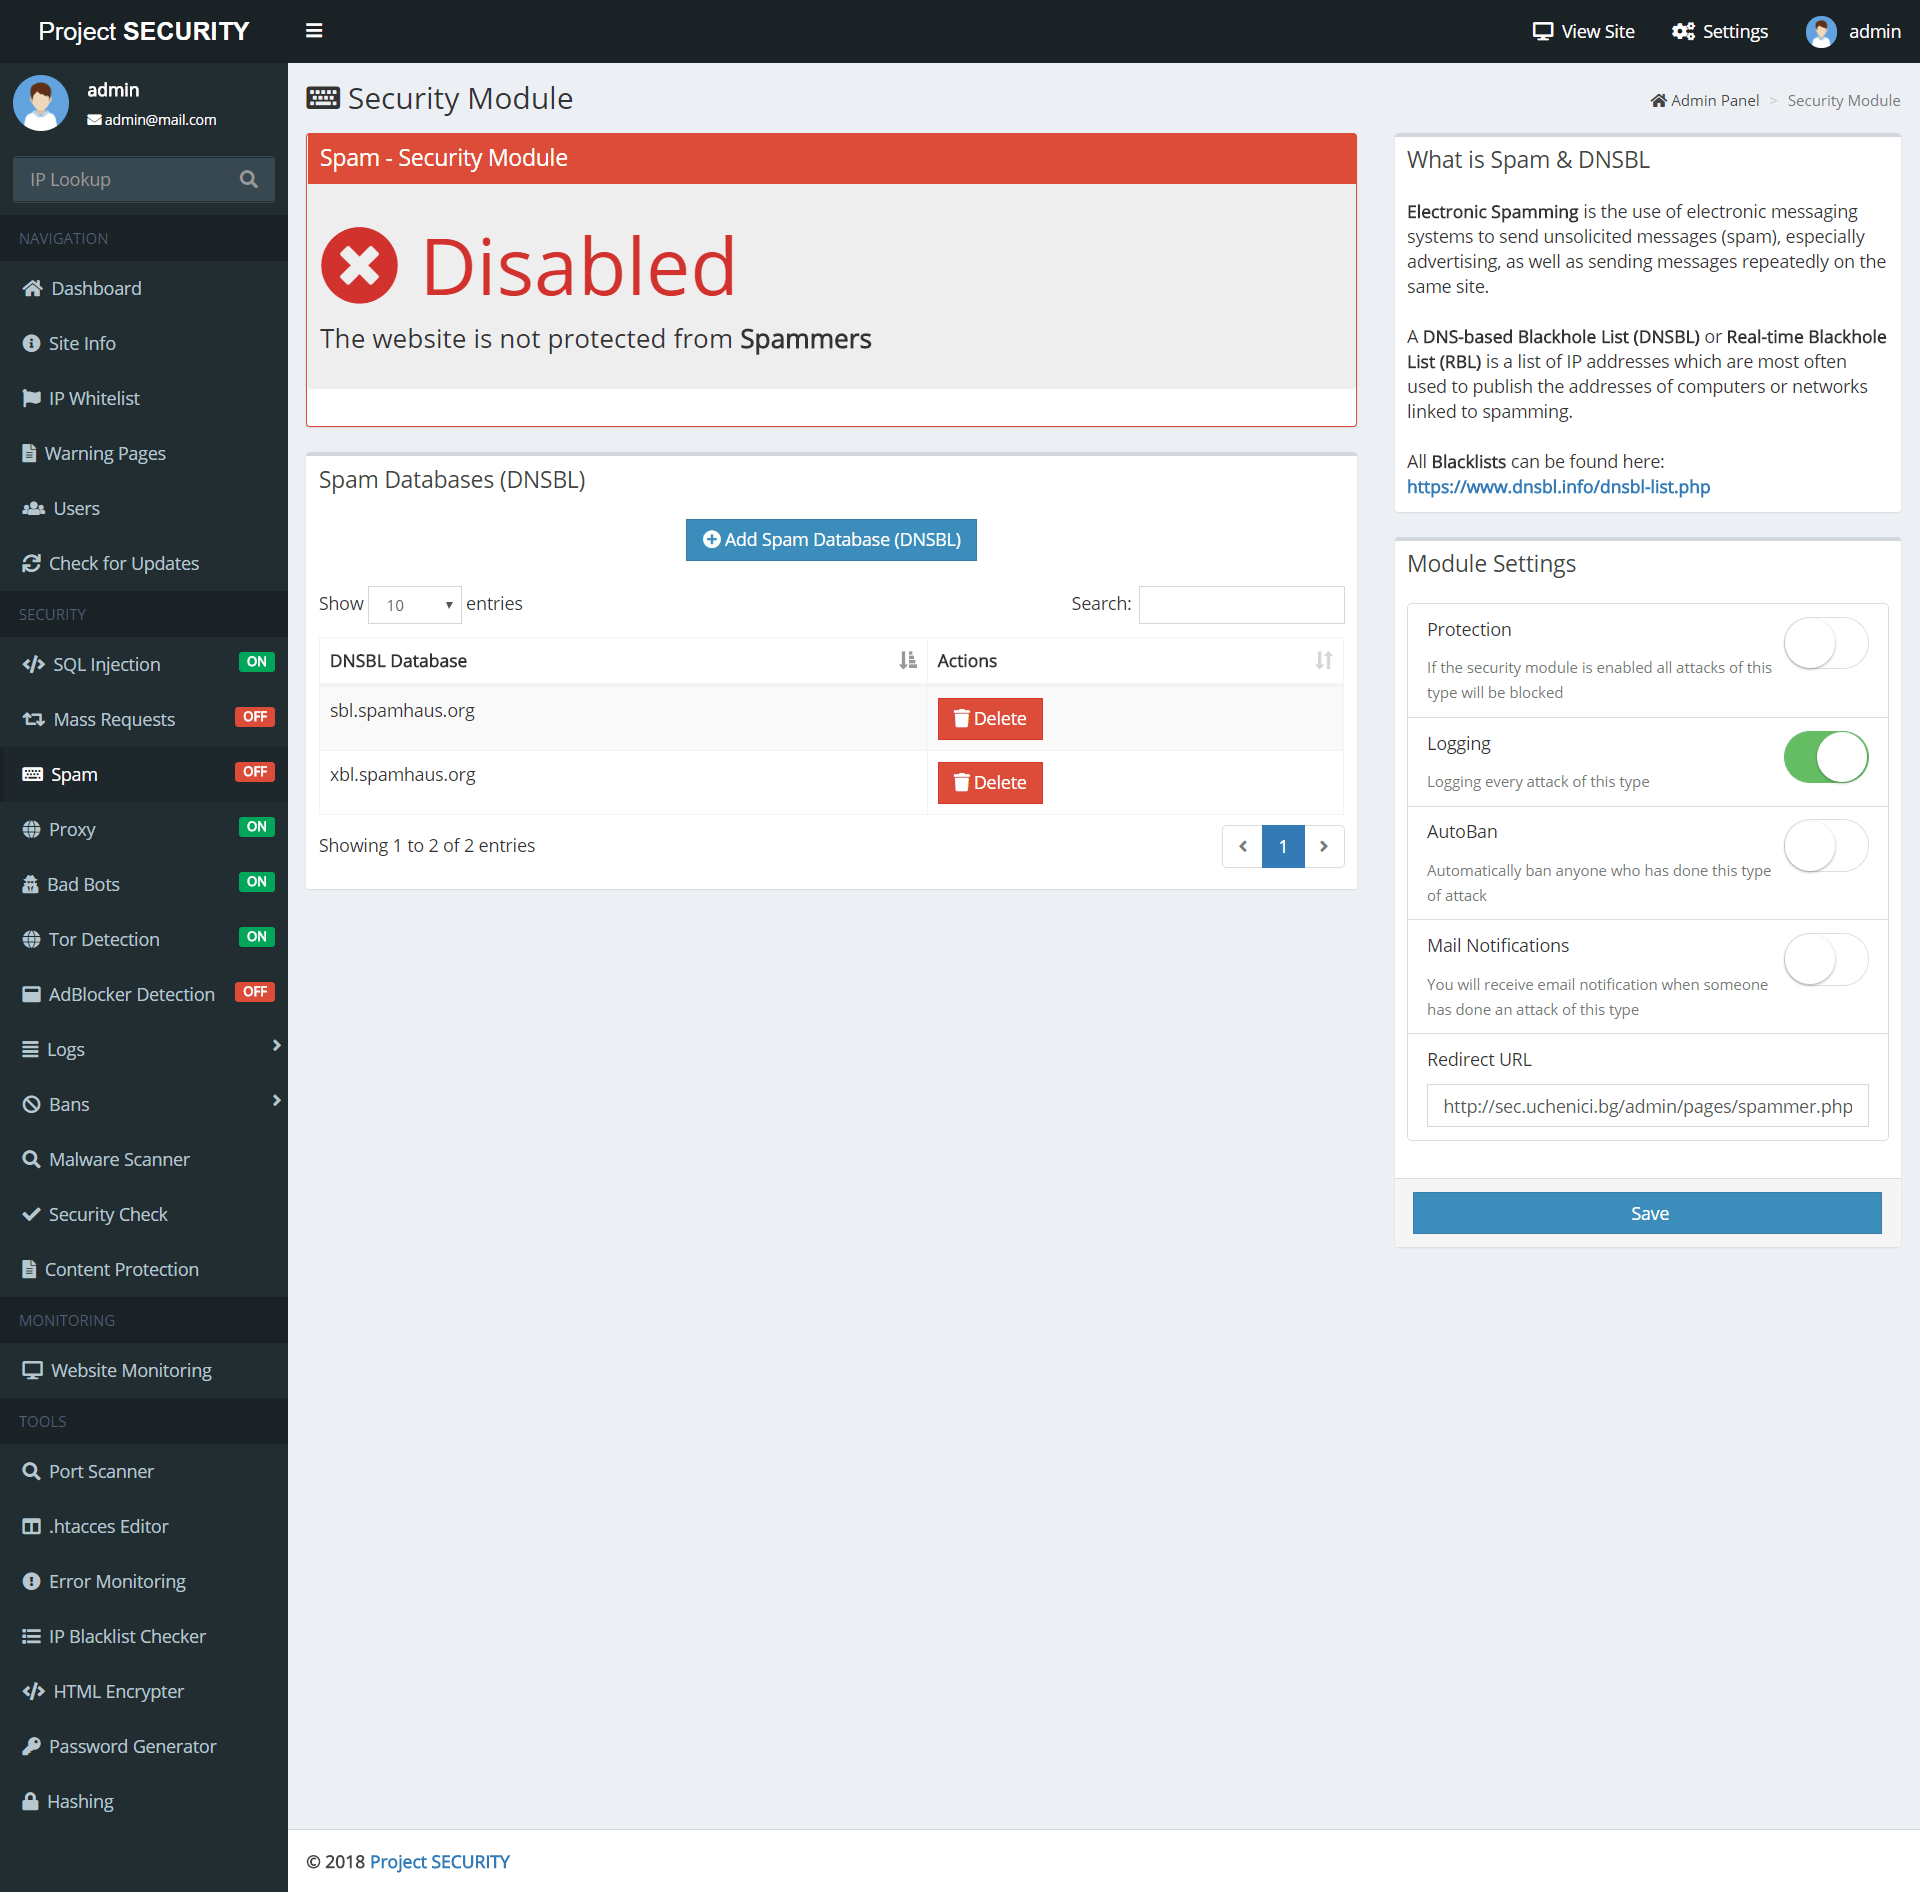The image size is (1920, 1892).
Task: Open the Show entries dropdown
Action: click(x=414, y=604)
